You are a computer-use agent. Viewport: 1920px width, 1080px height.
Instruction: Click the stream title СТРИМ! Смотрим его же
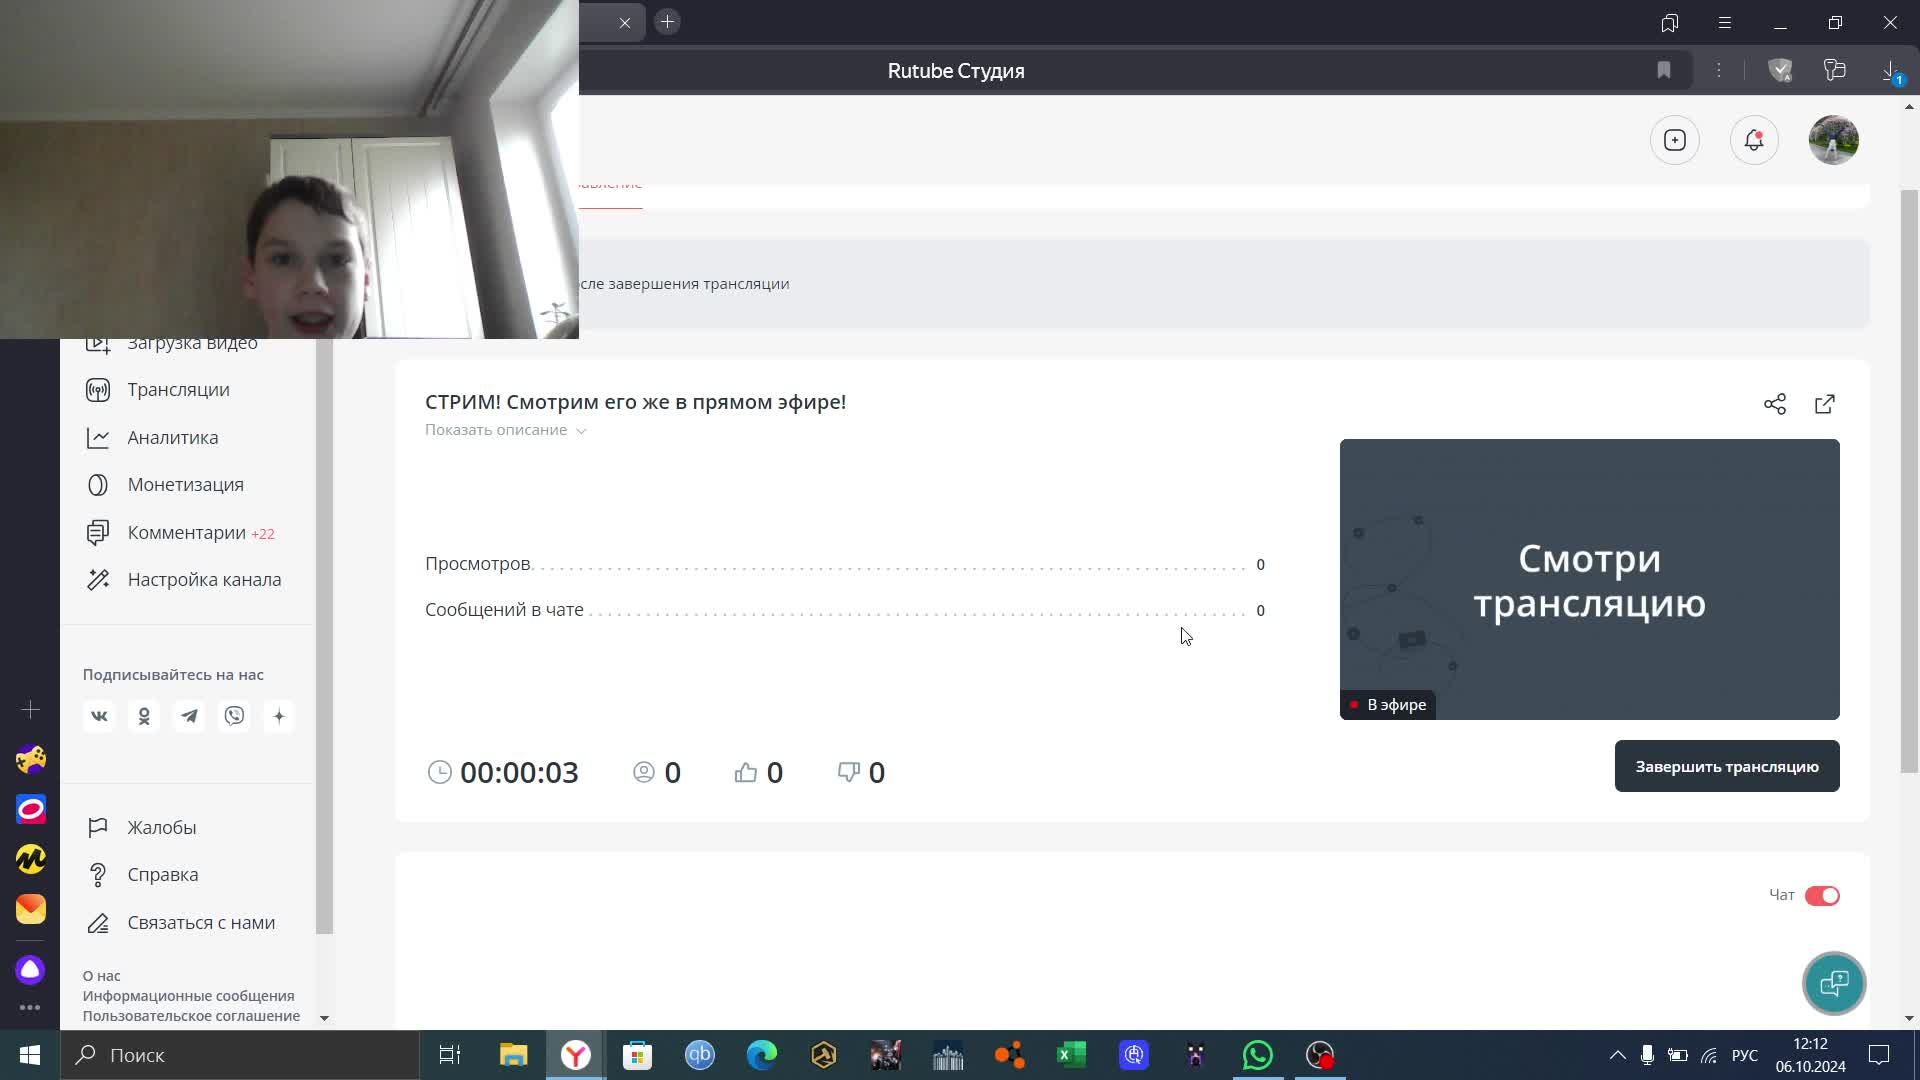click(x=635, y=402)
